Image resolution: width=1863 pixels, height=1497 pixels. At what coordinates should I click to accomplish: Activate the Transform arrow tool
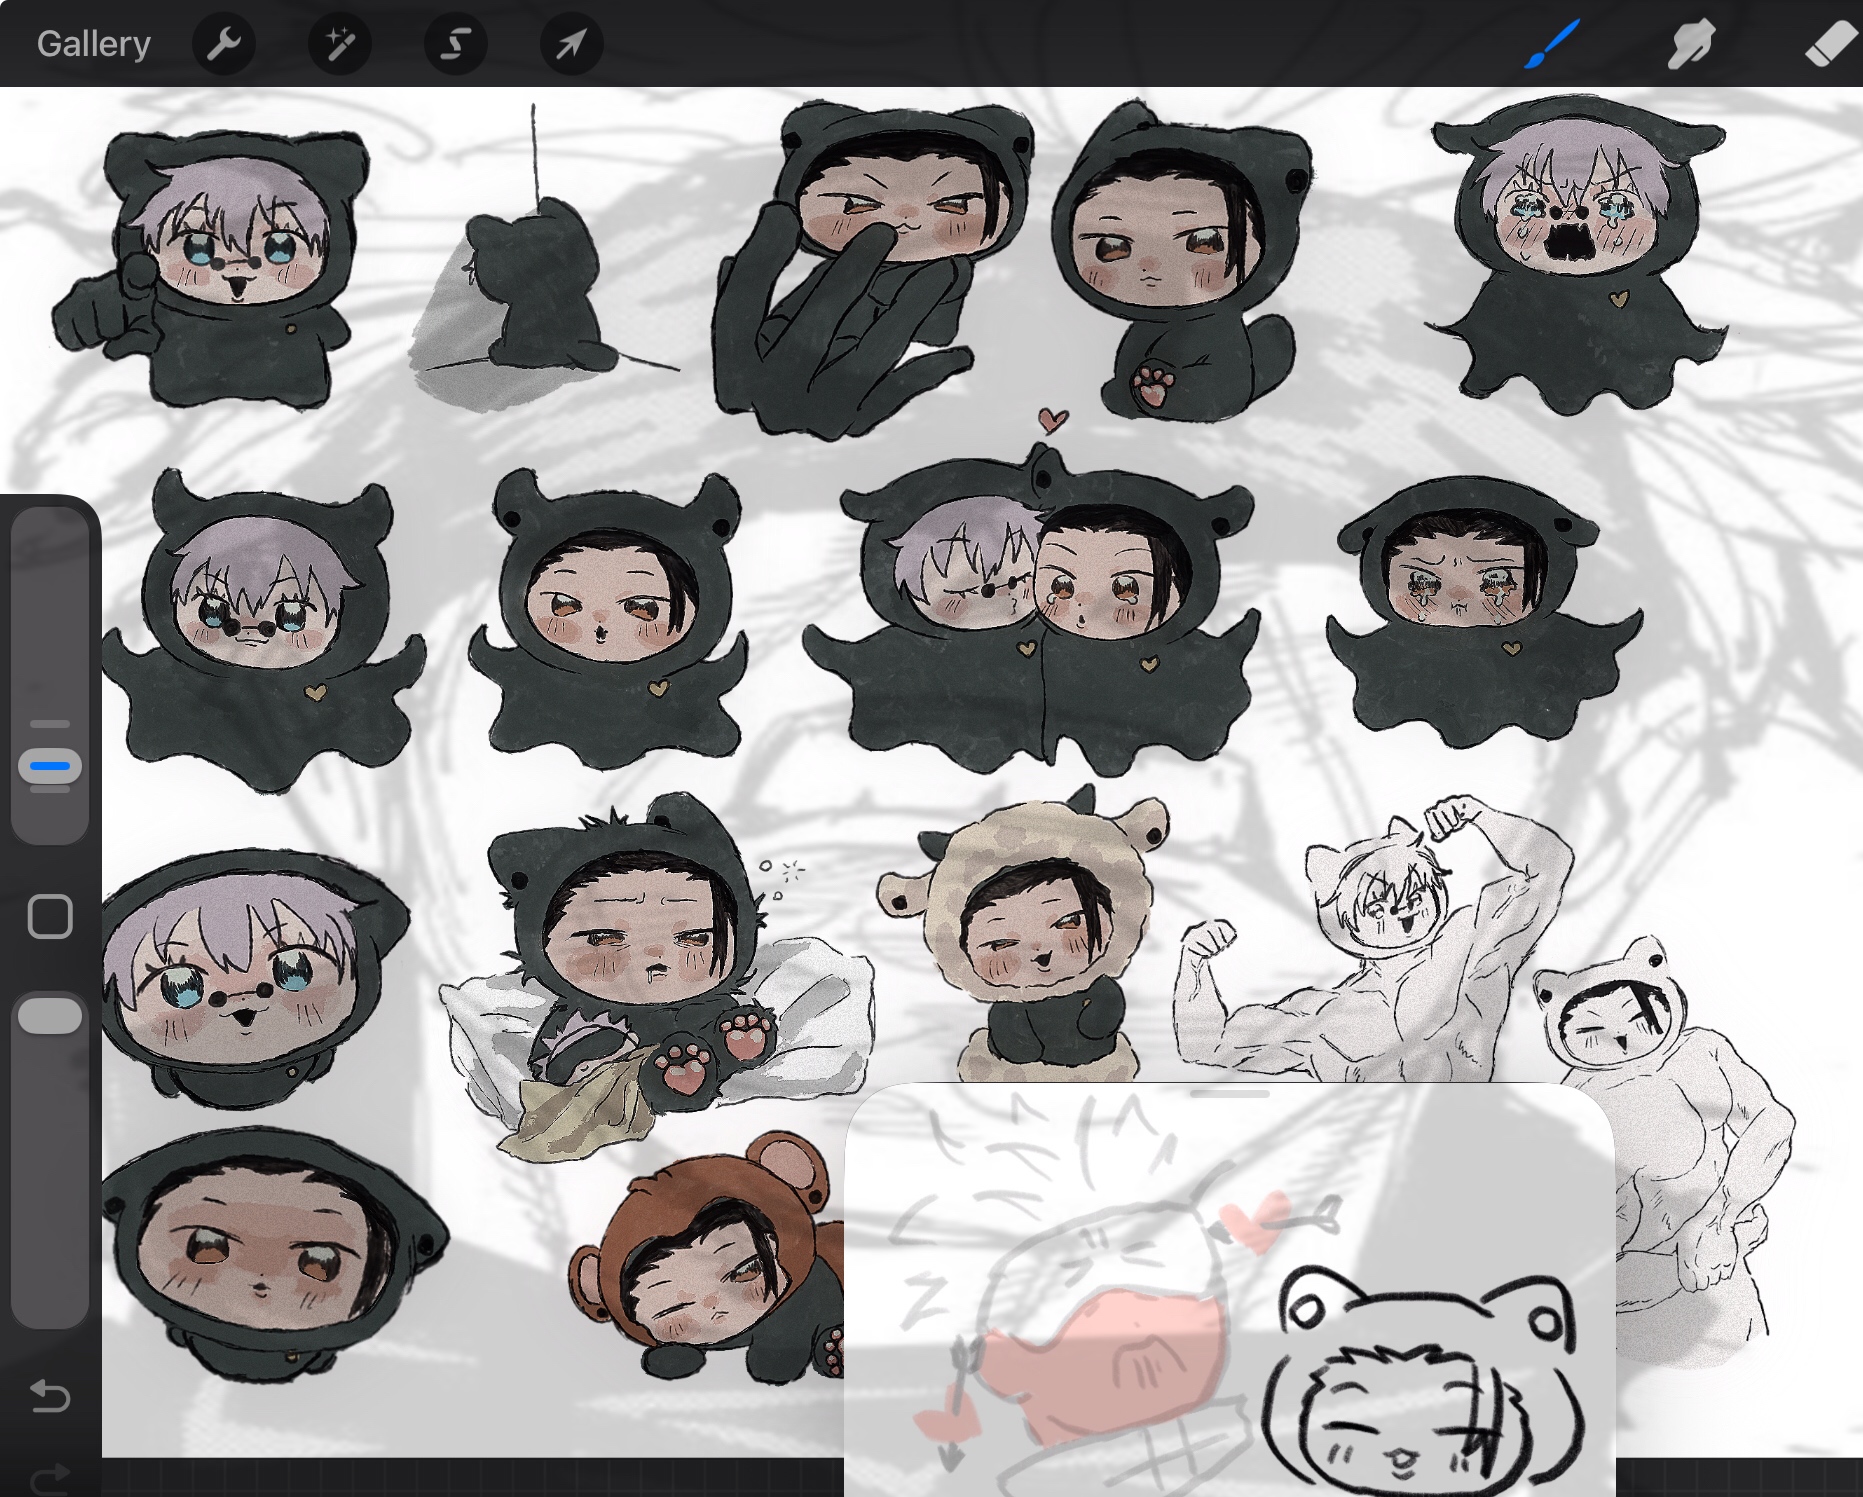point(571,44)
